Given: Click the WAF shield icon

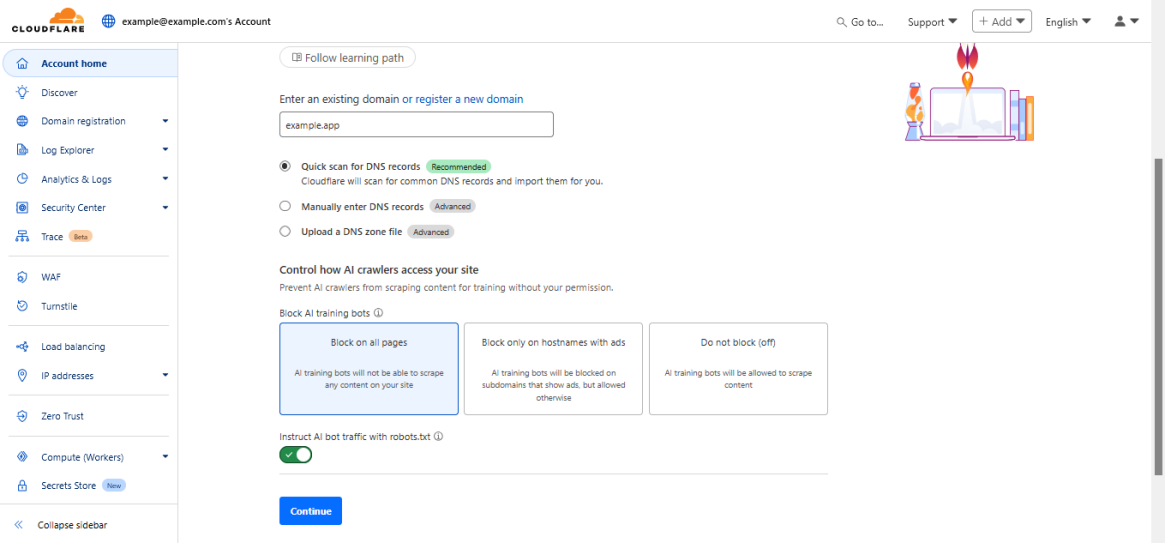Looking at the screenshot, I should [x=22, y=277].
